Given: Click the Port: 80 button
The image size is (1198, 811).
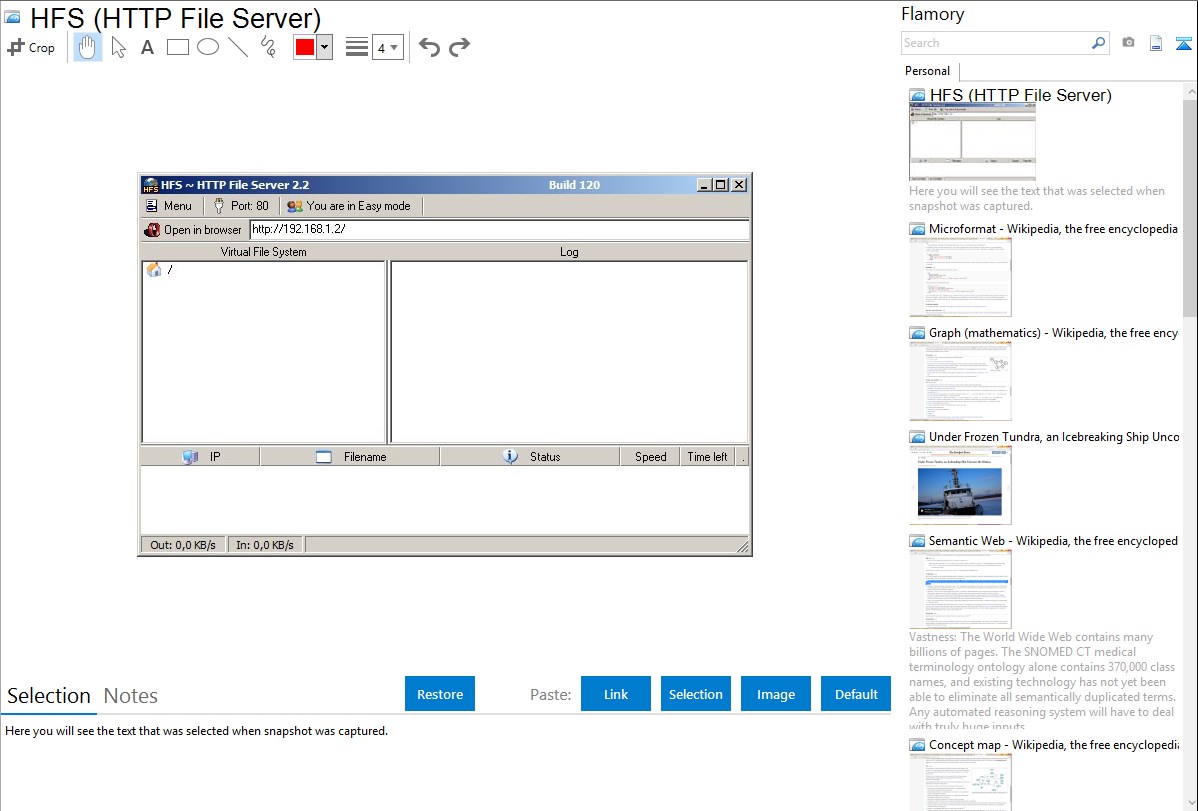Looking at the screenshot, I should click(x=241, y=206).
